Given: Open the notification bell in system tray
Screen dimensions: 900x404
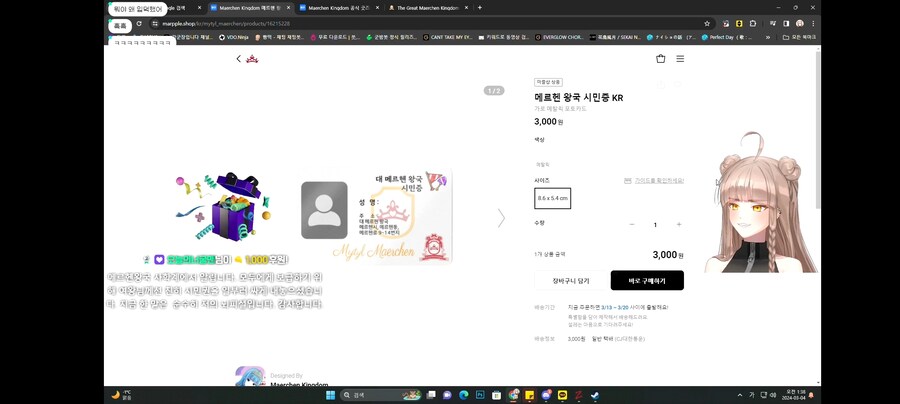Looking at the screenshot, I should click(811, 395).
